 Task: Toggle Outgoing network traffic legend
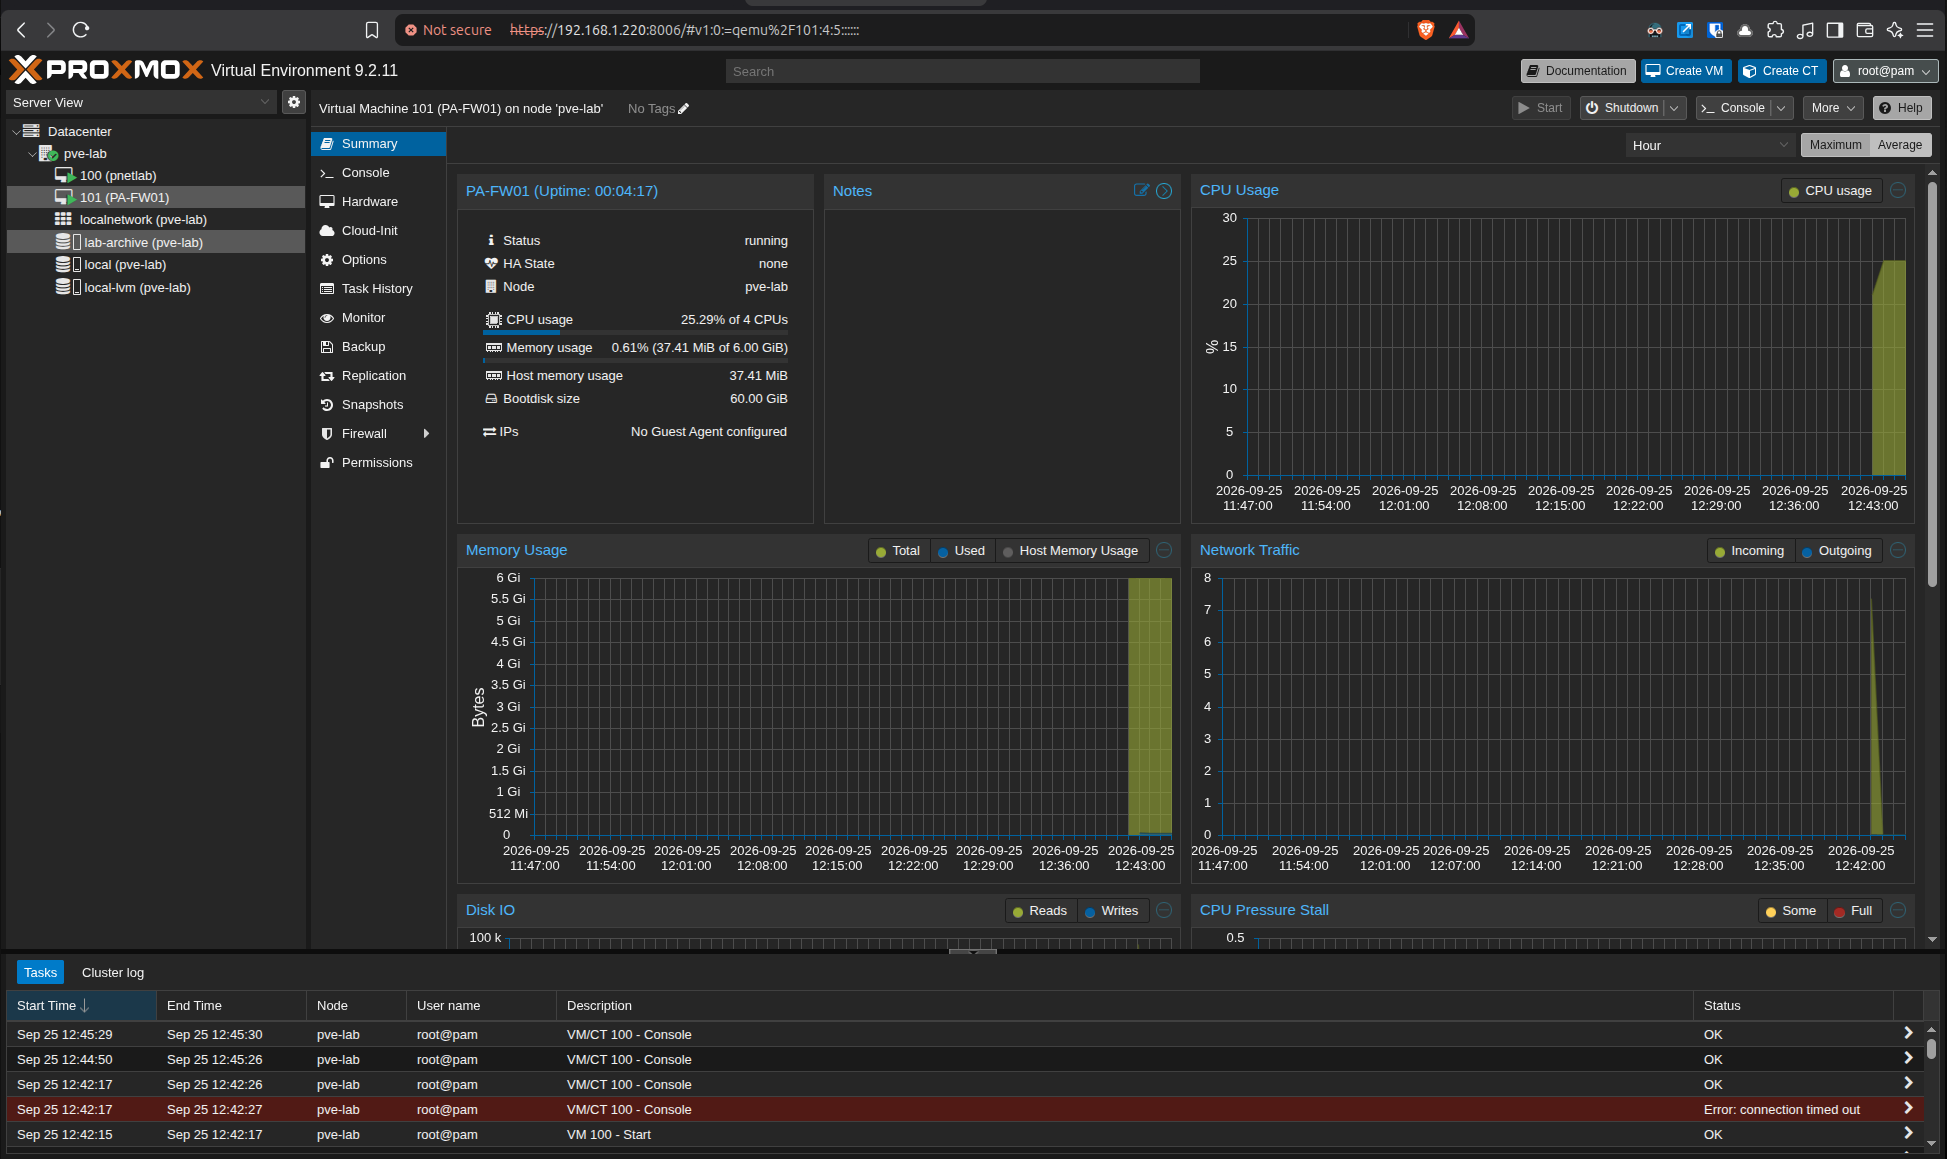tap(1838, 551)
